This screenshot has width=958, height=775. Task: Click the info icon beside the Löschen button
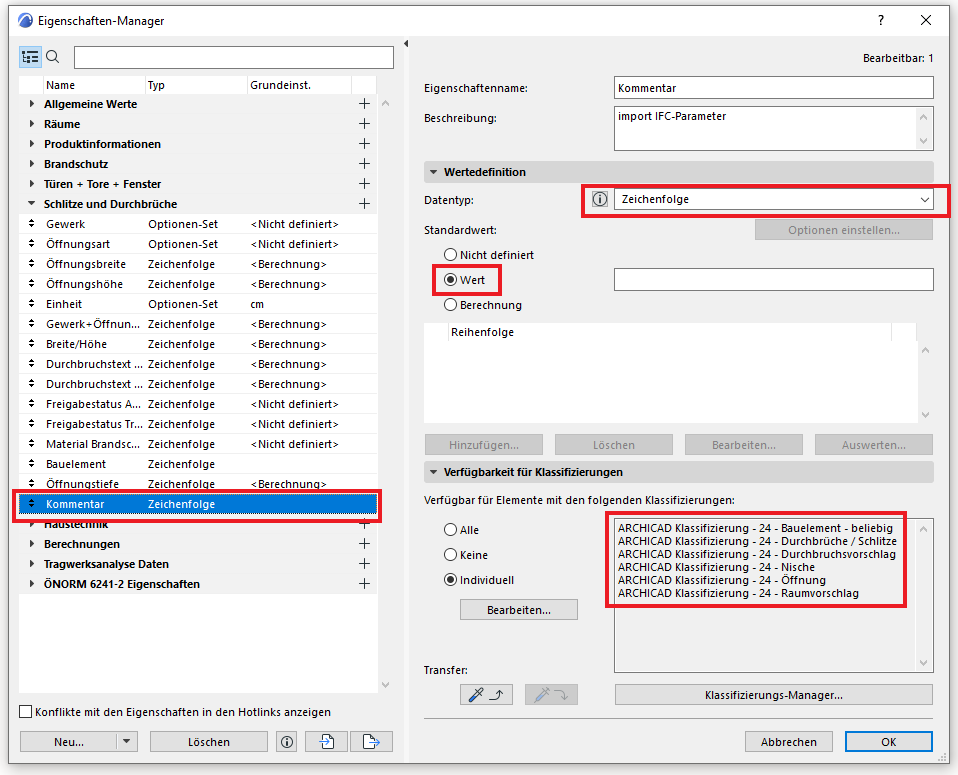[x=287, y=741]
